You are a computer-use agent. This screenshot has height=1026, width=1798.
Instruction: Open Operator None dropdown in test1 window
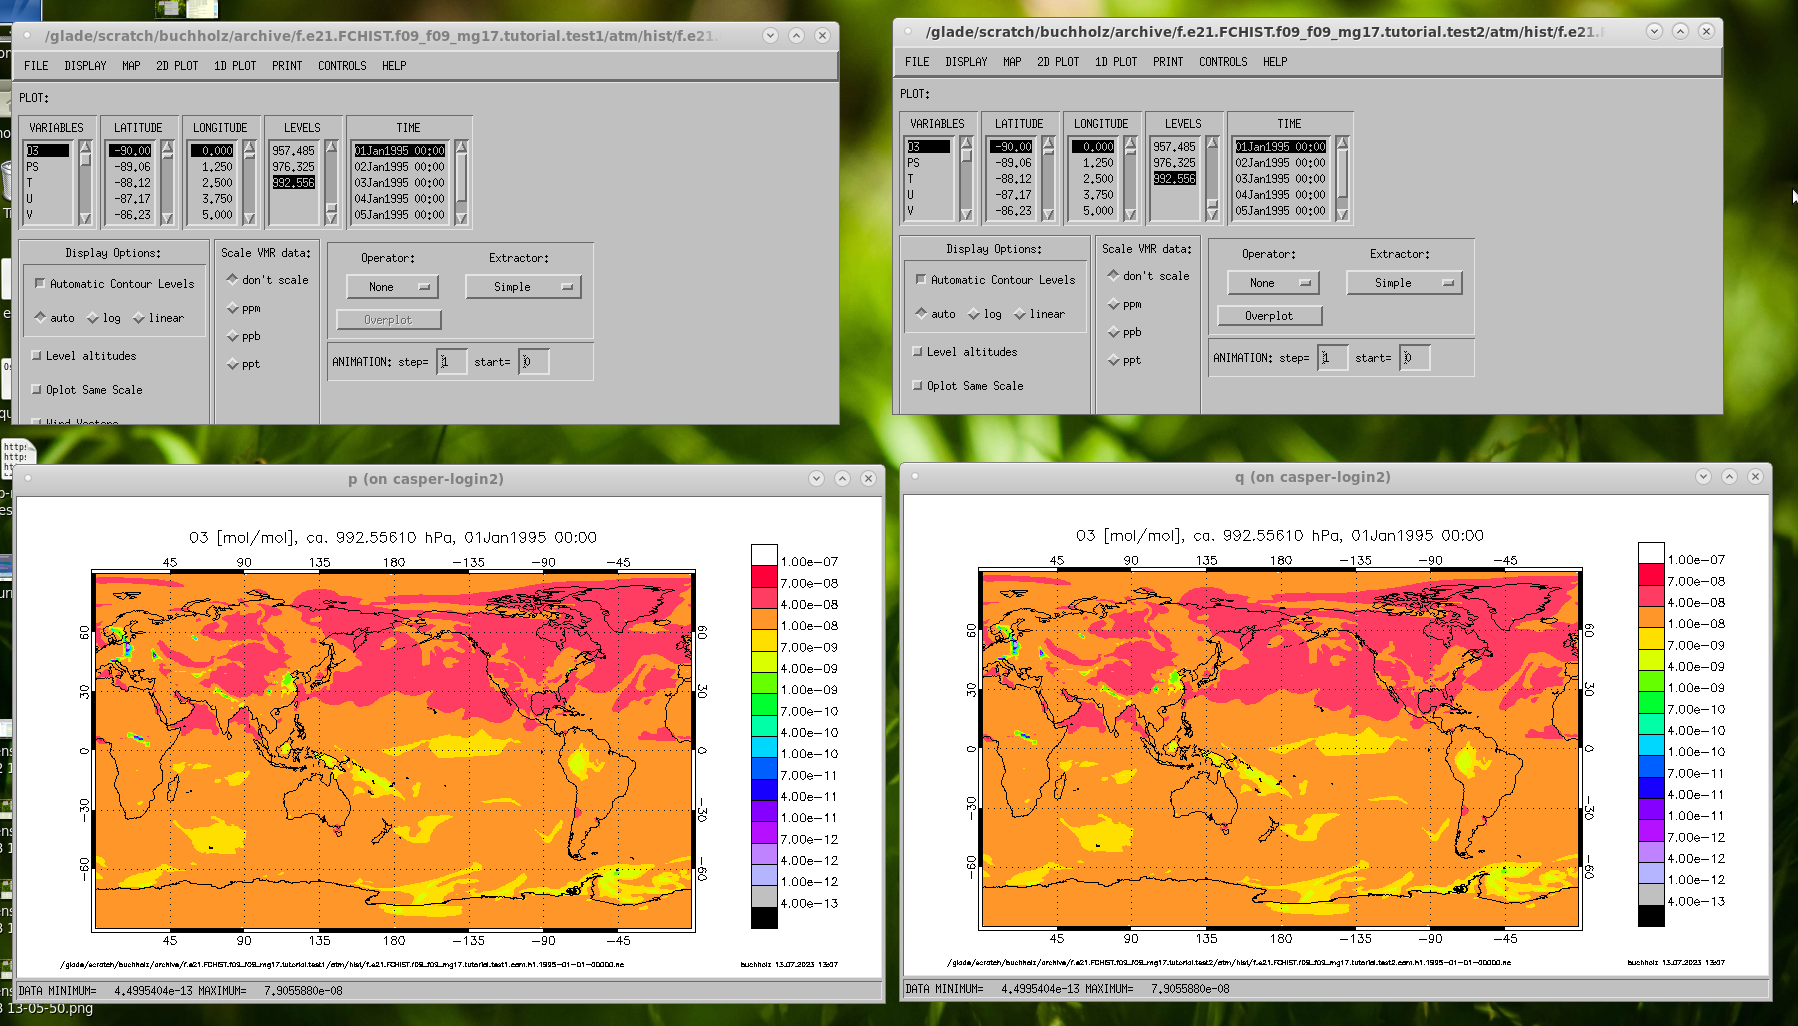(392, 287)
